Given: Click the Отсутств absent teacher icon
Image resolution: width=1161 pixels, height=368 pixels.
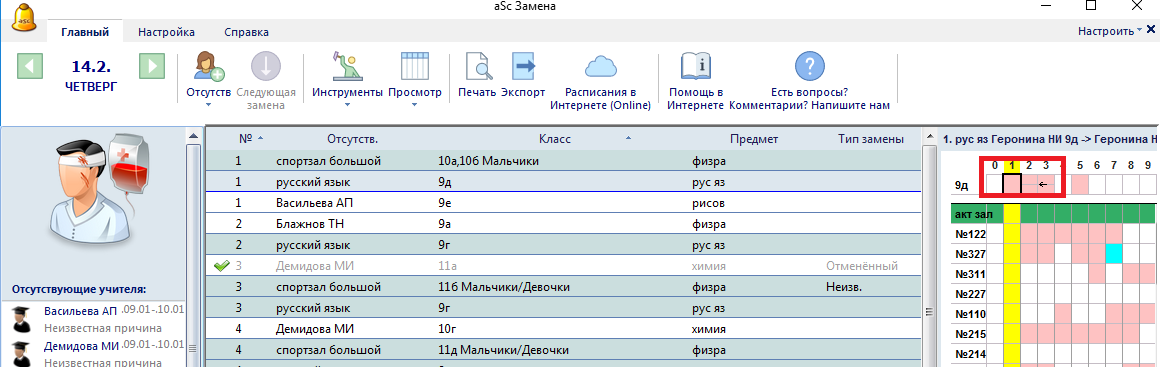Looking at the screenshot, I should click(209, 67).
